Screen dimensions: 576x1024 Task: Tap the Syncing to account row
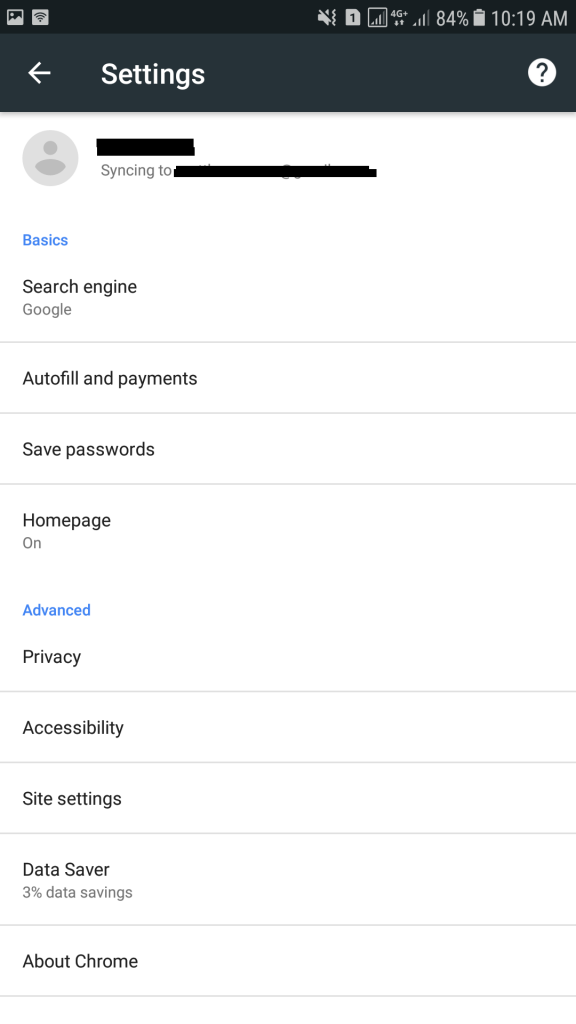[288, 158]
